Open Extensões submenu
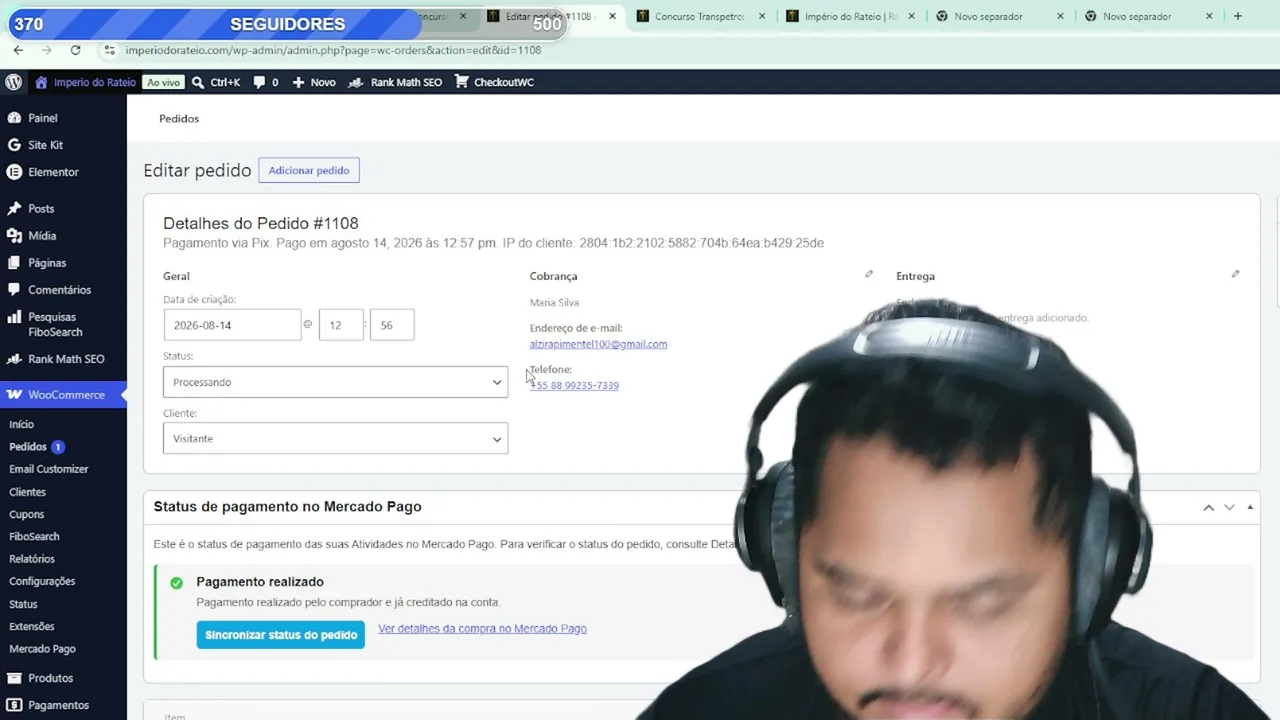 point(32,626)
